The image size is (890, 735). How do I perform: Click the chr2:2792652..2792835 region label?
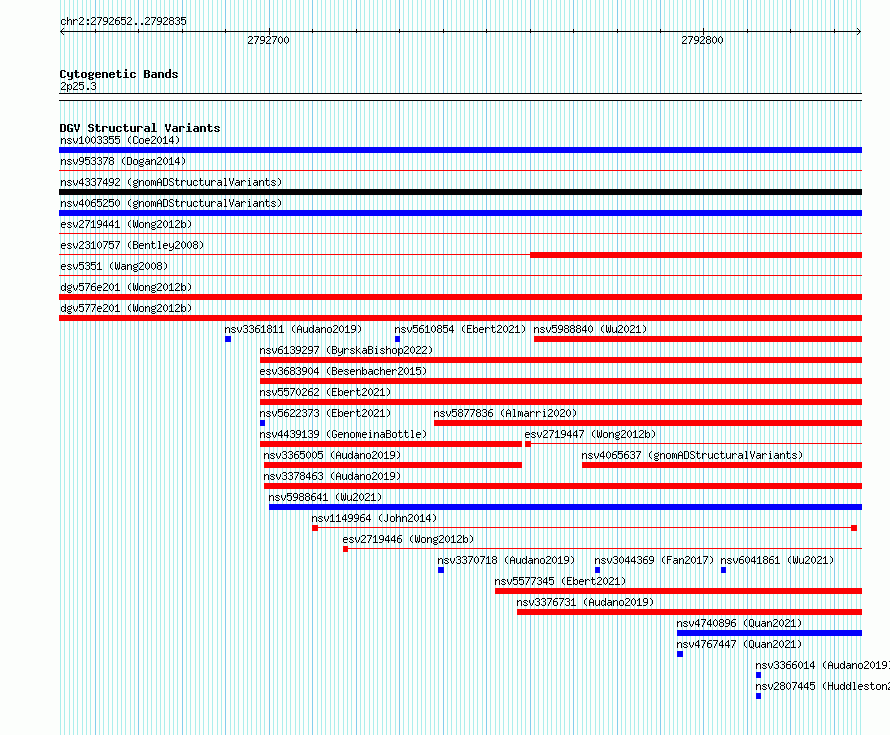click(123, 22)
